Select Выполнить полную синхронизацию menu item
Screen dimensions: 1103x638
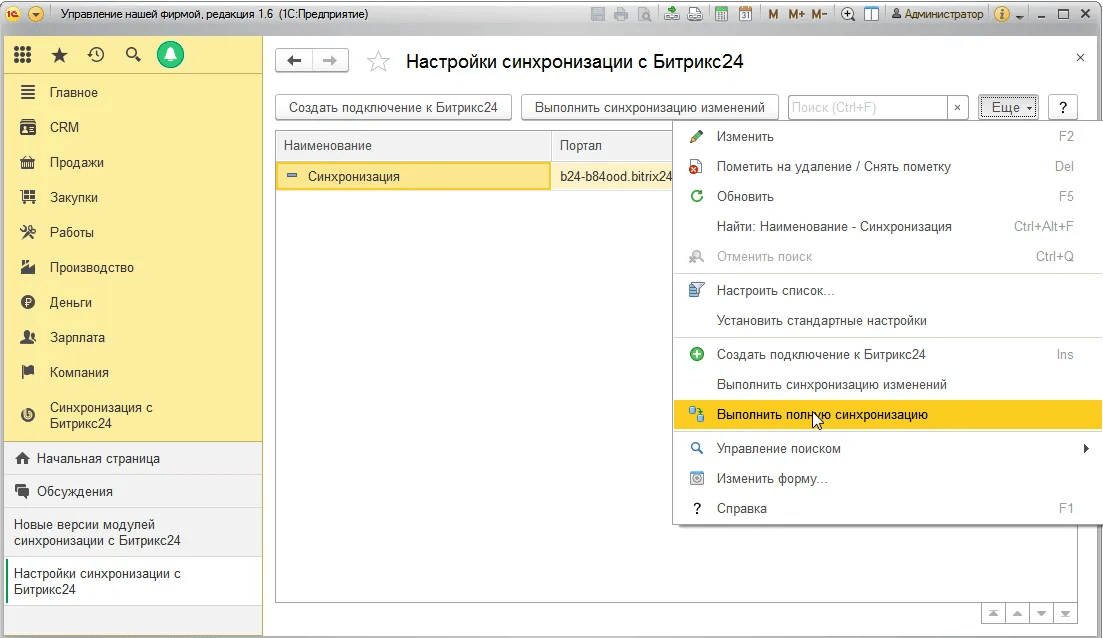coord(822,414)
